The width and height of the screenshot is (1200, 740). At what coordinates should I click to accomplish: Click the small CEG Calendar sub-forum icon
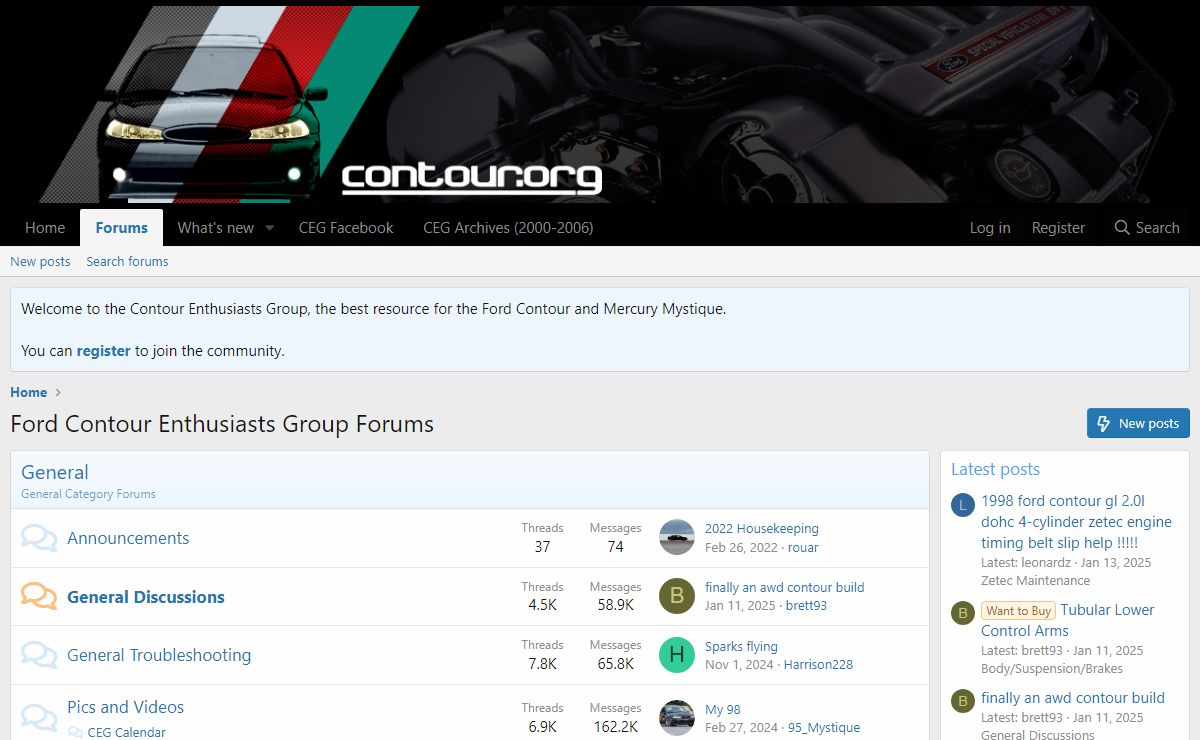76,732
